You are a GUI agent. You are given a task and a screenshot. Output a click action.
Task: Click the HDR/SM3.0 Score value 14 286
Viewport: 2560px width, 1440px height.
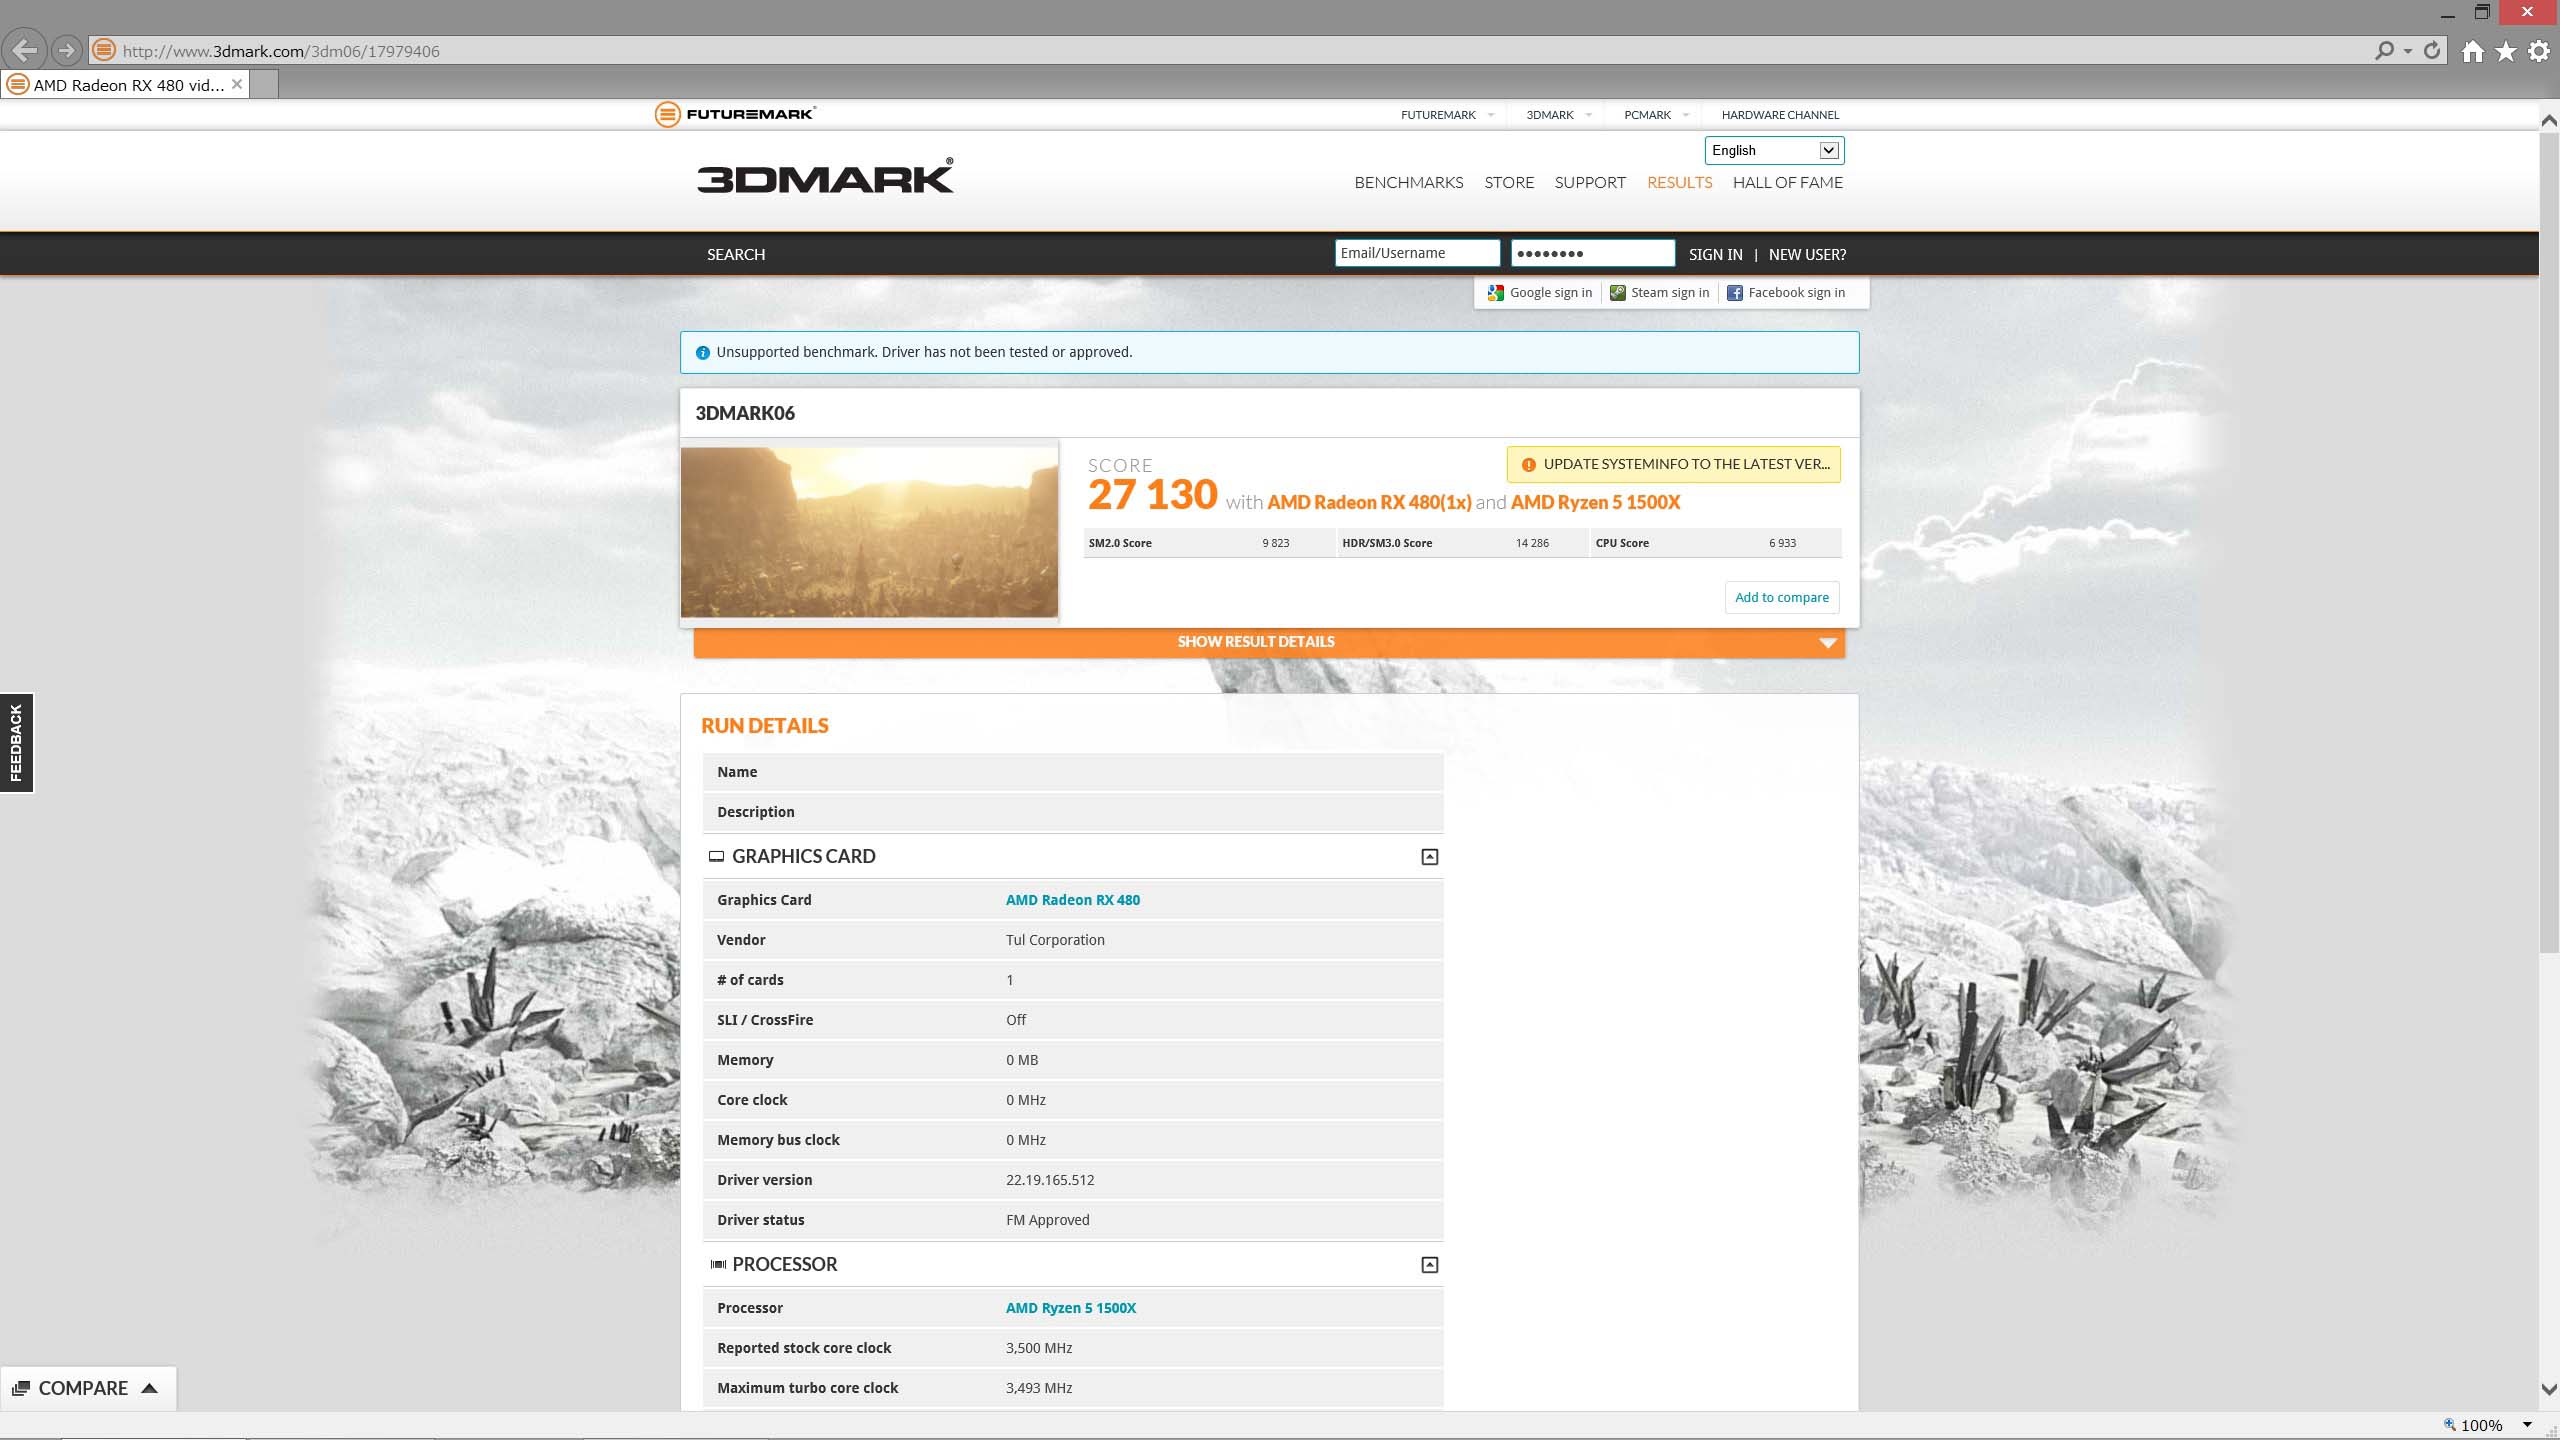1532,543
